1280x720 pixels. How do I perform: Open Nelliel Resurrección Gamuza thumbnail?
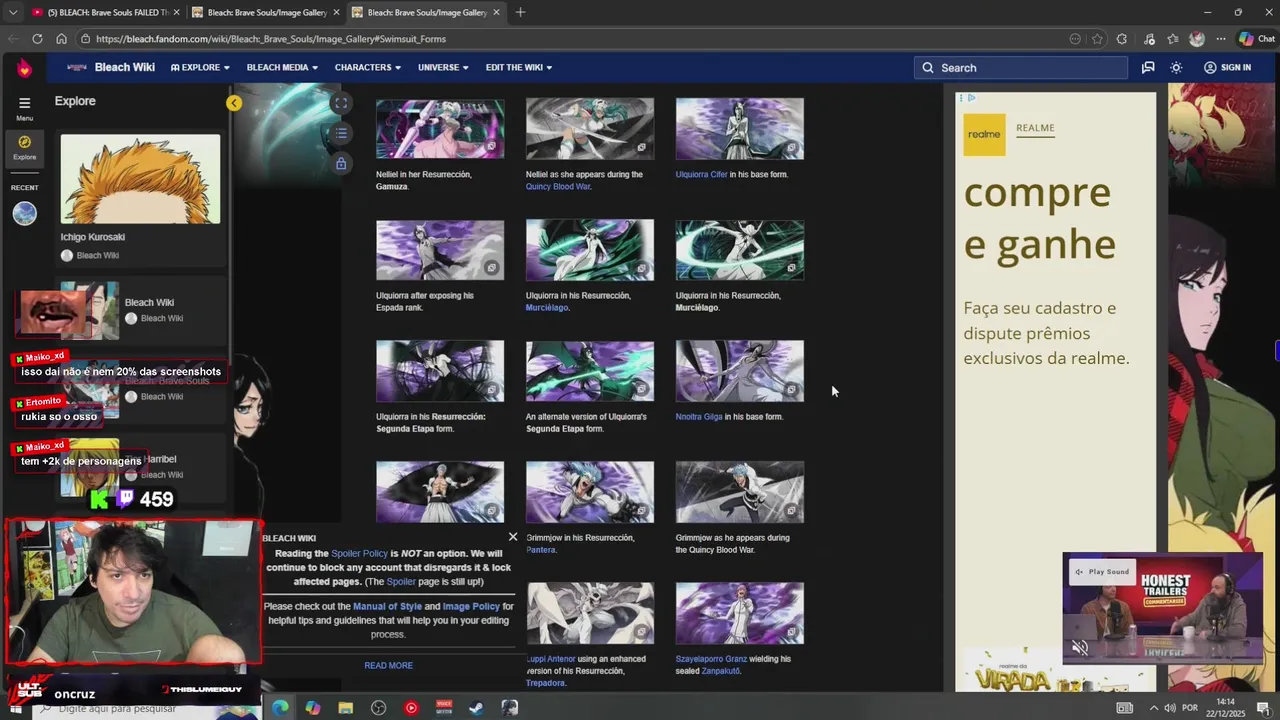tap(440, 129)
